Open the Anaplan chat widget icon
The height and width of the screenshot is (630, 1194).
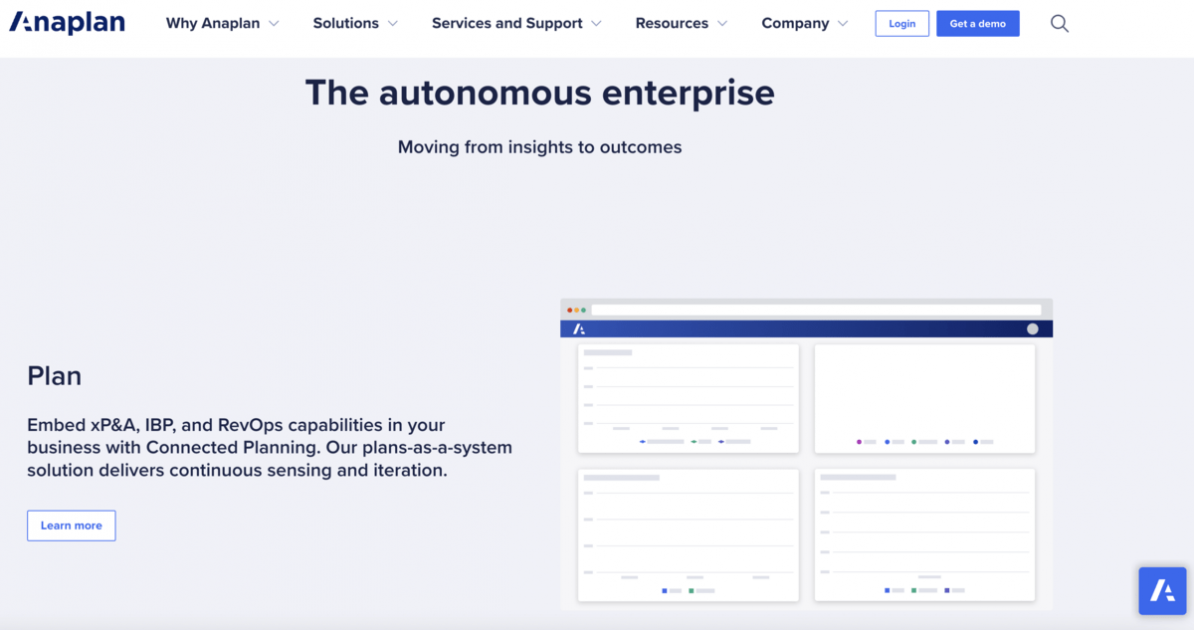click(1161, 590)
